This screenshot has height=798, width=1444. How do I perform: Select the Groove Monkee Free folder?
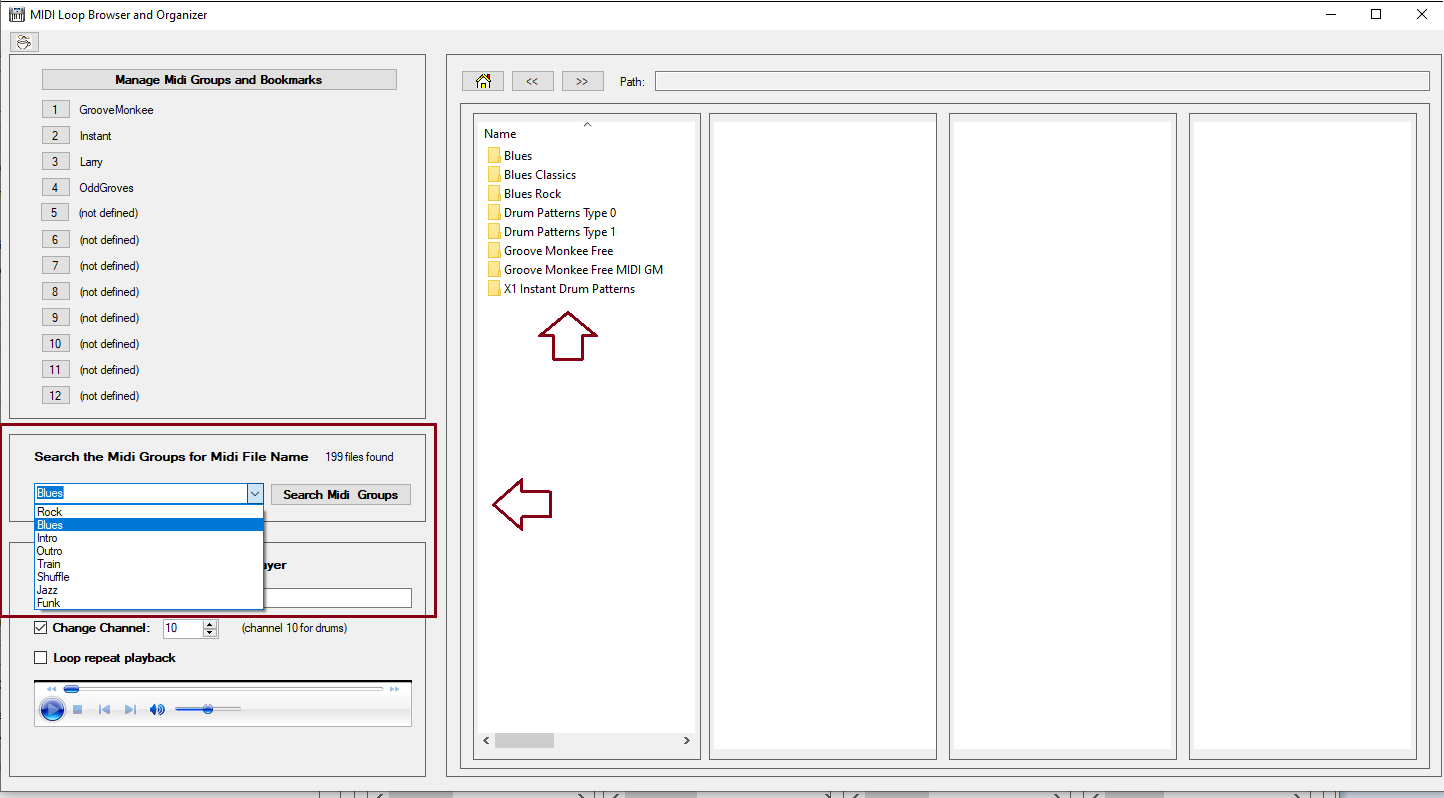pos(551,250)
